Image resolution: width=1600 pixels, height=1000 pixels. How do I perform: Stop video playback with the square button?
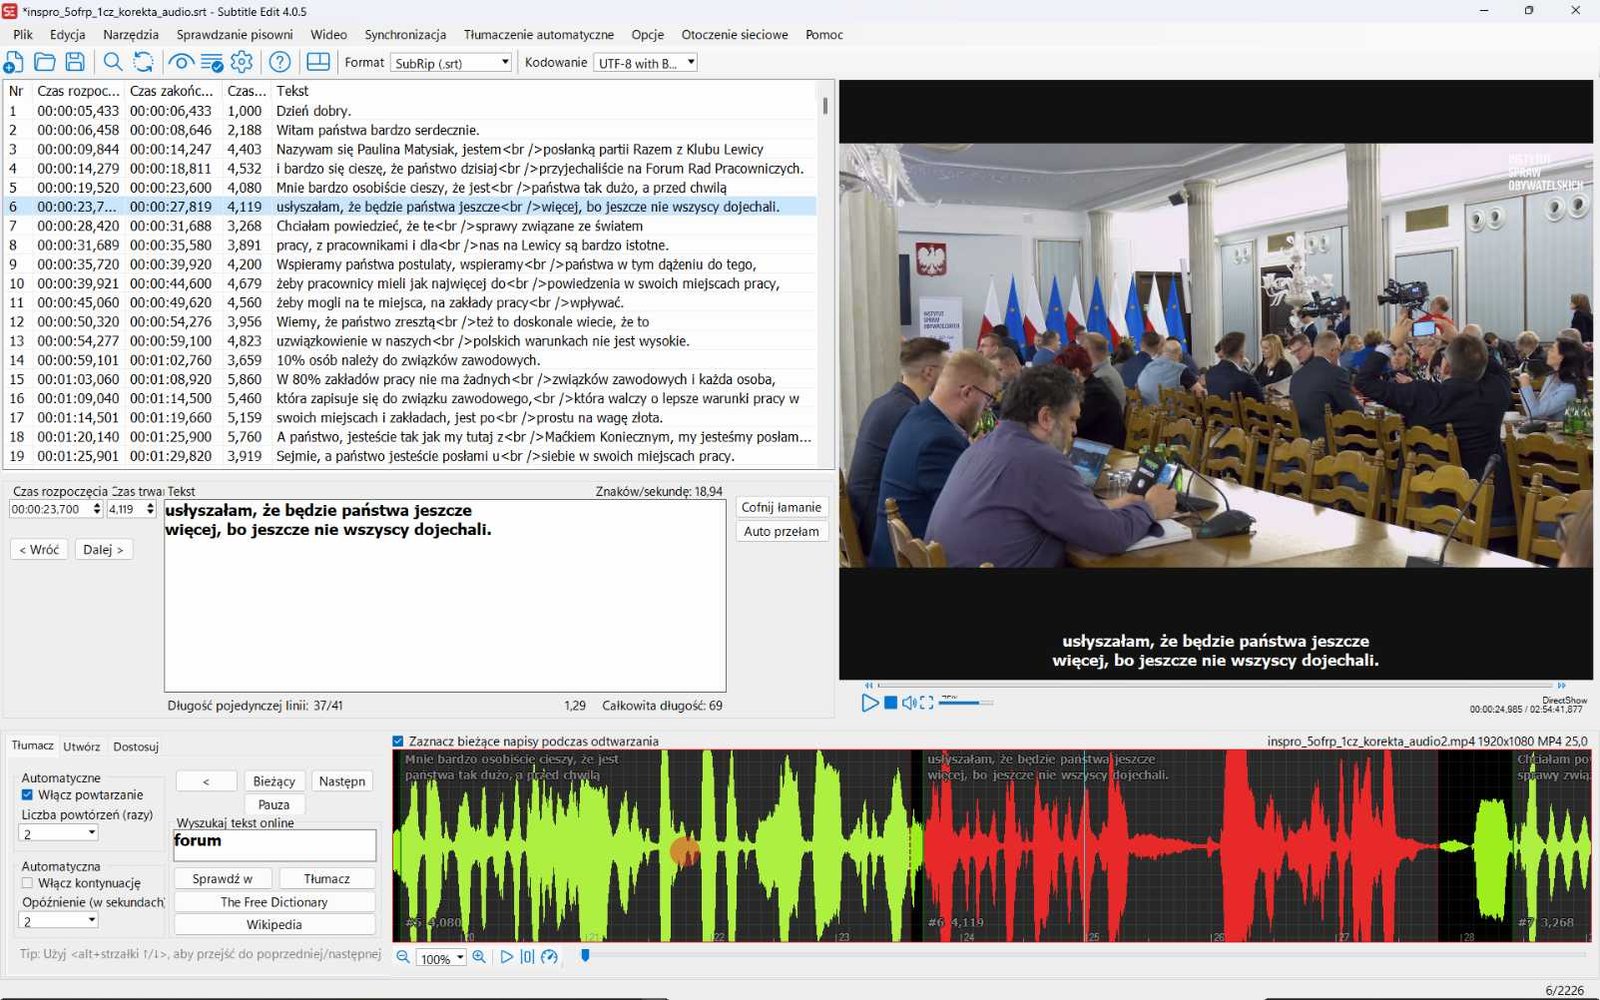(x=890, y=703)
